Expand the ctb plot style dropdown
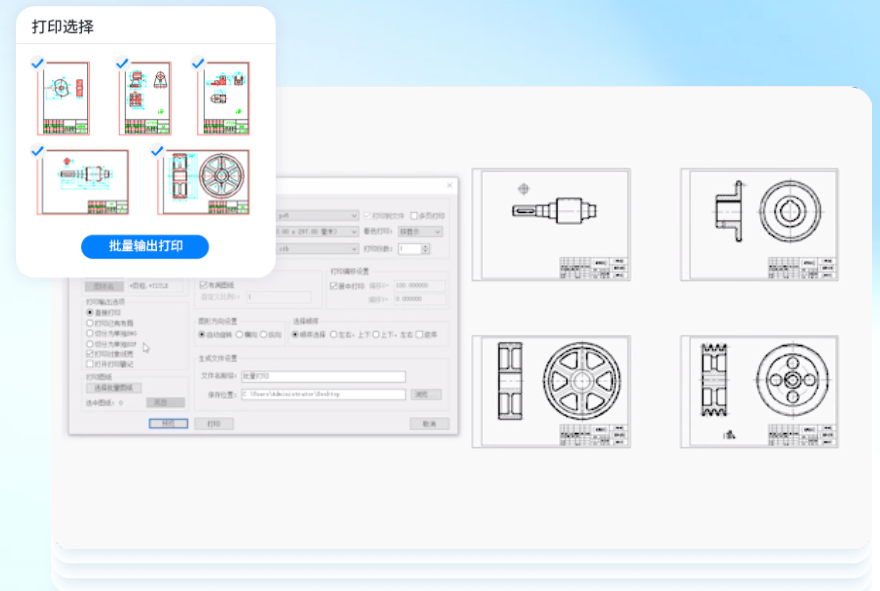This screenshot has height=591, width=880. click(317, 248)
